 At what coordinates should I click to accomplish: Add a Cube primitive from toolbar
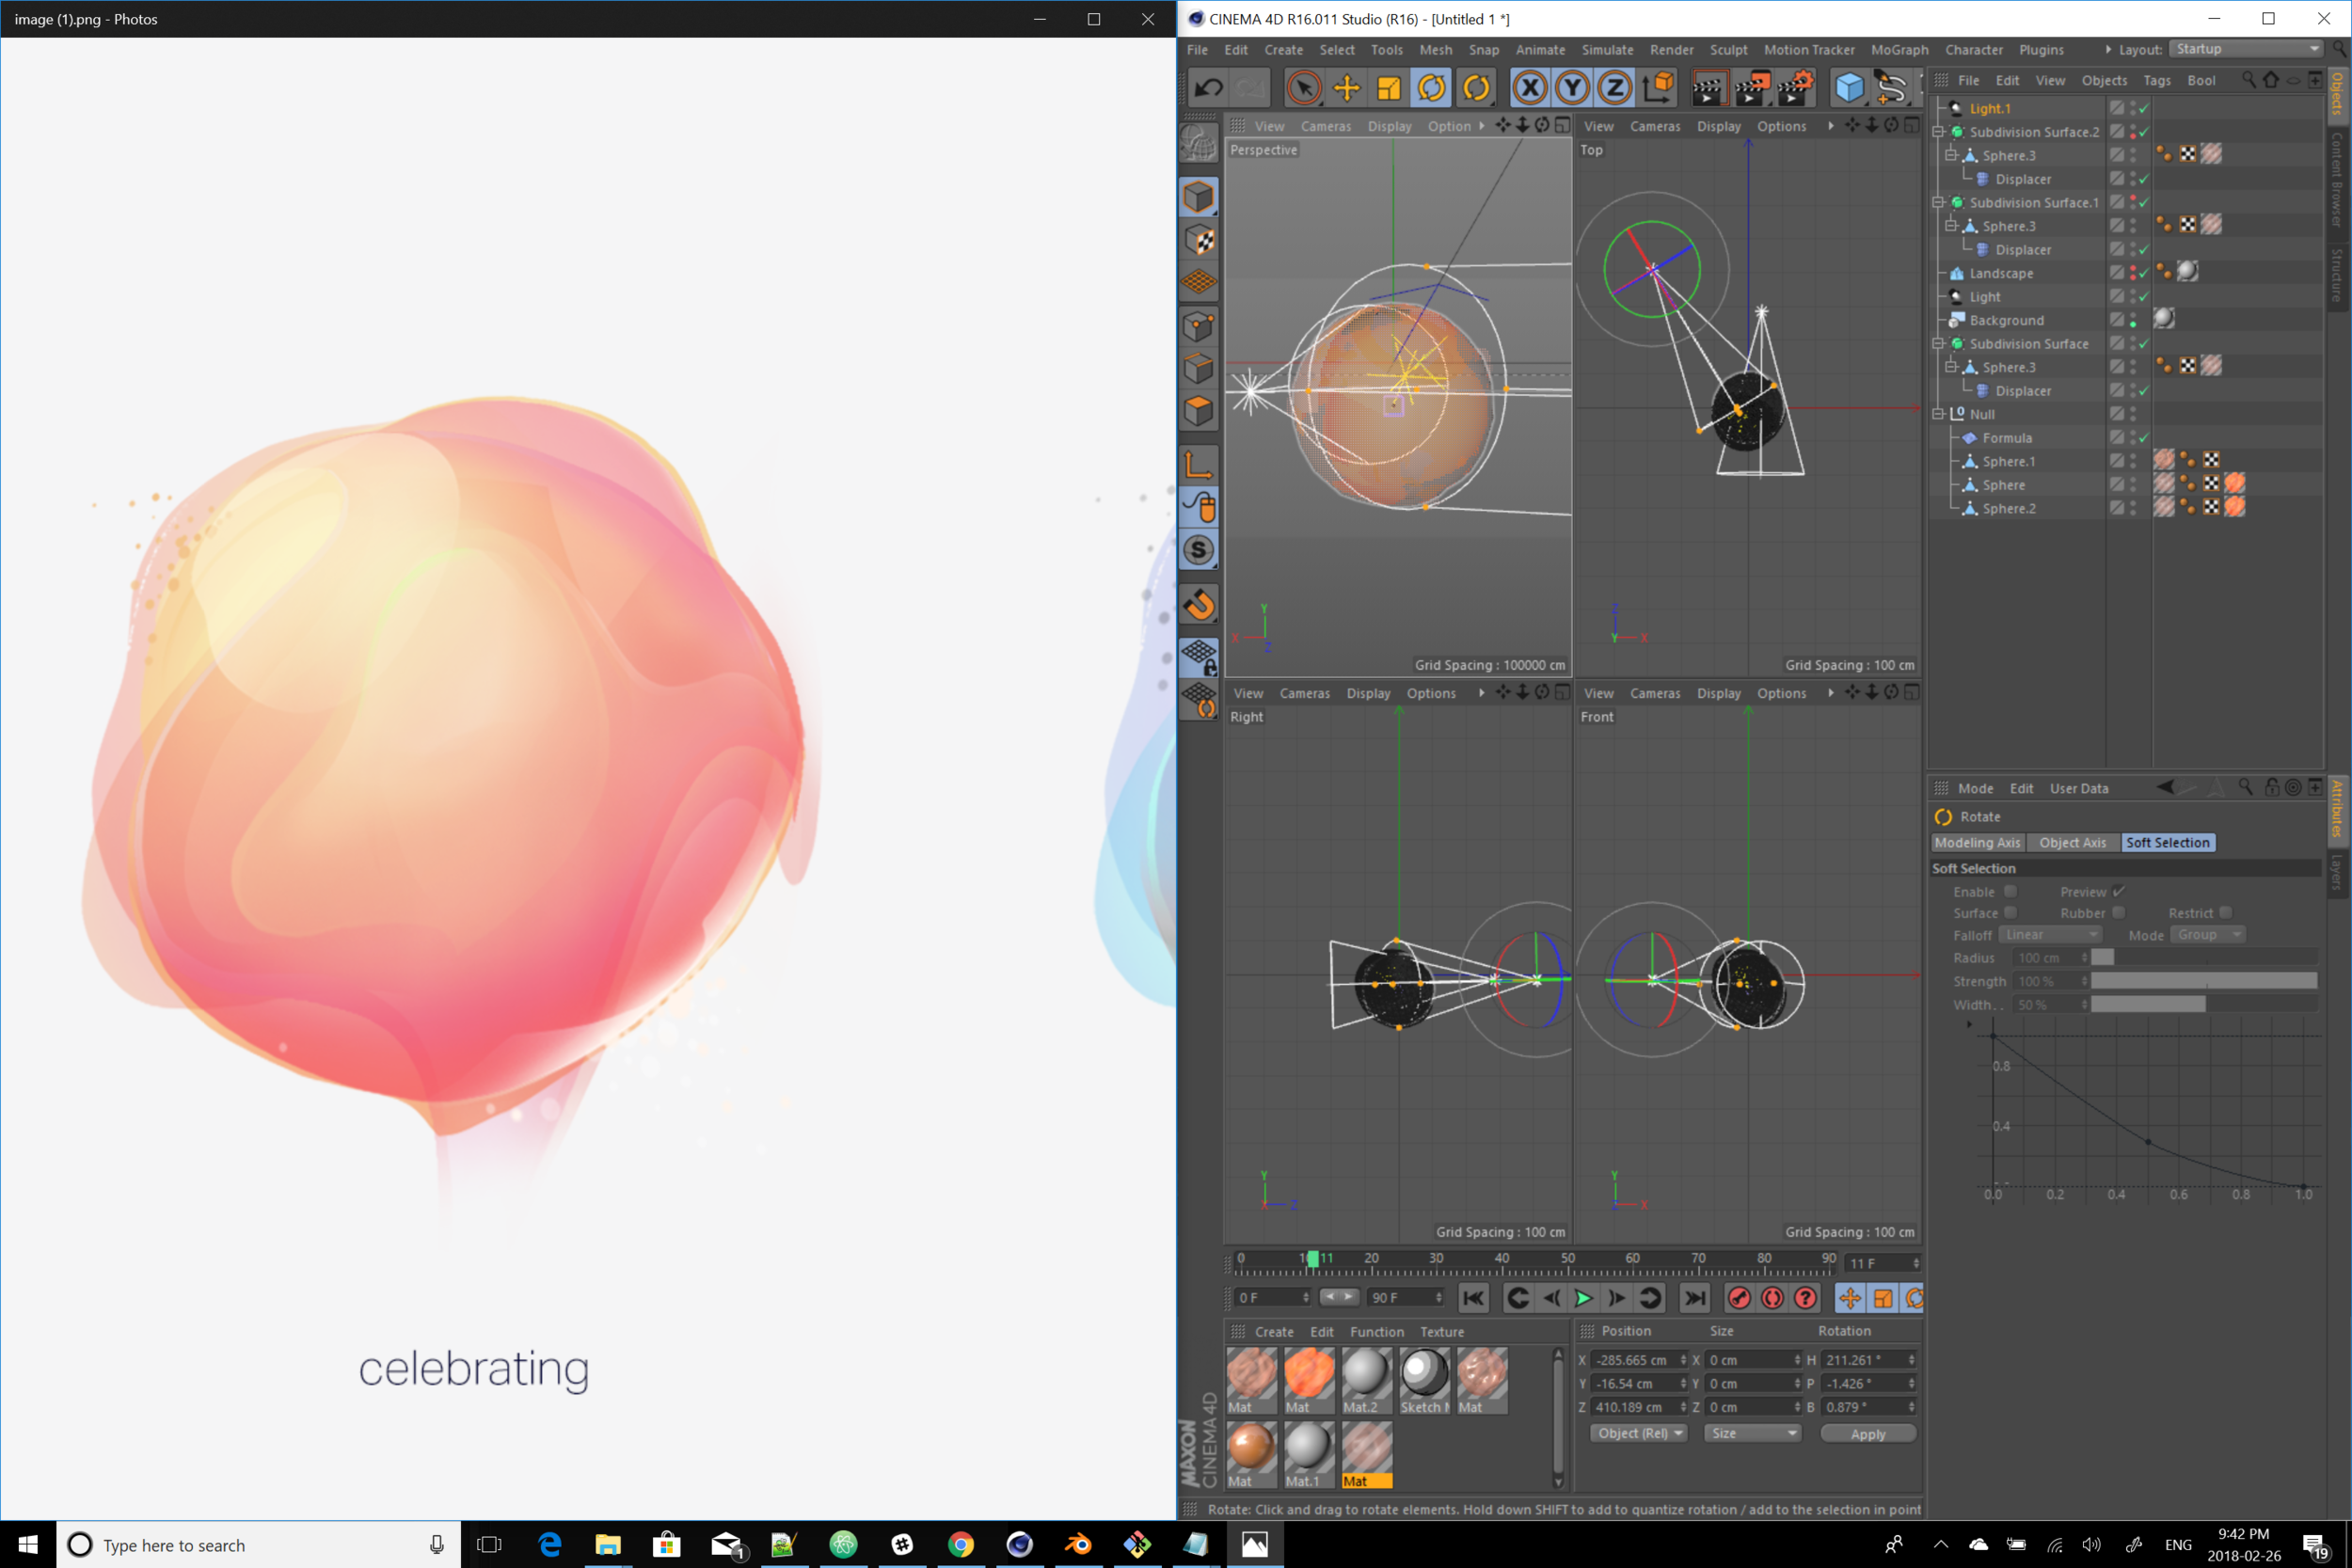(x=1849, y=88)
